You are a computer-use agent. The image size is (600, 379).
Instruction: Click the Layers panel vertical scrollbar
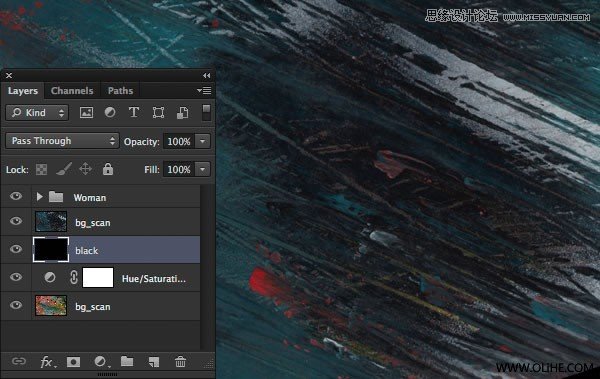click(207, 267)
